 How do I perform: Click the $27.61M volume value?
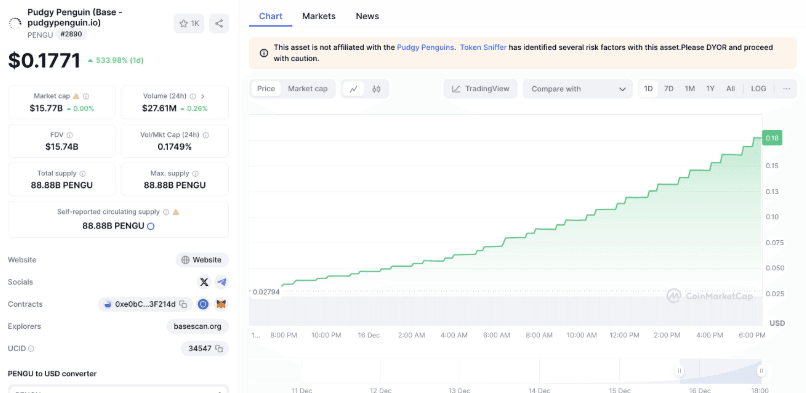point(159,108)
